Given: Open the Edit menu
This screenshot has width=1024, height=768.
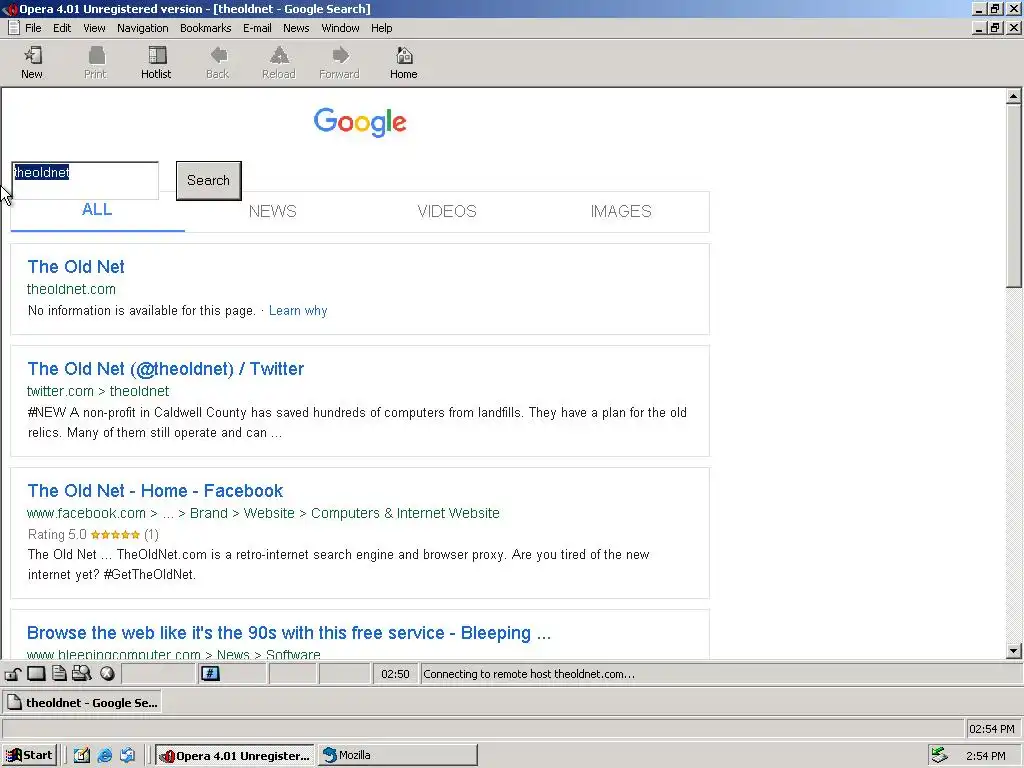Looking at the screenshot, I should click(62, 28).
